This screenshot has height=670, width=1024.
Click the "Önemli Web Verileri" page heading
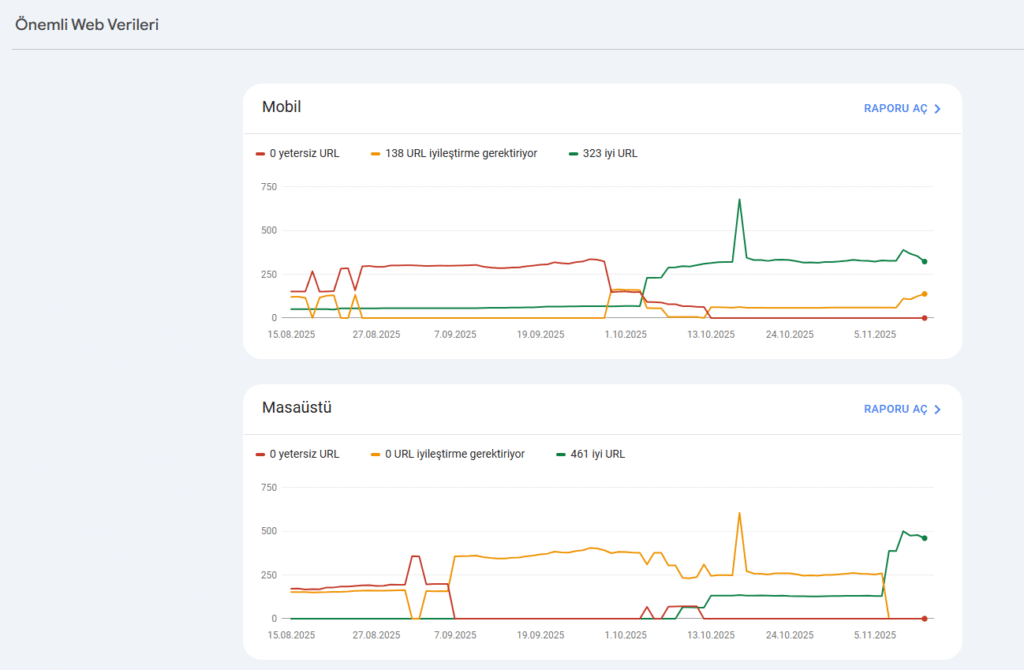click(x=87, y=25)
